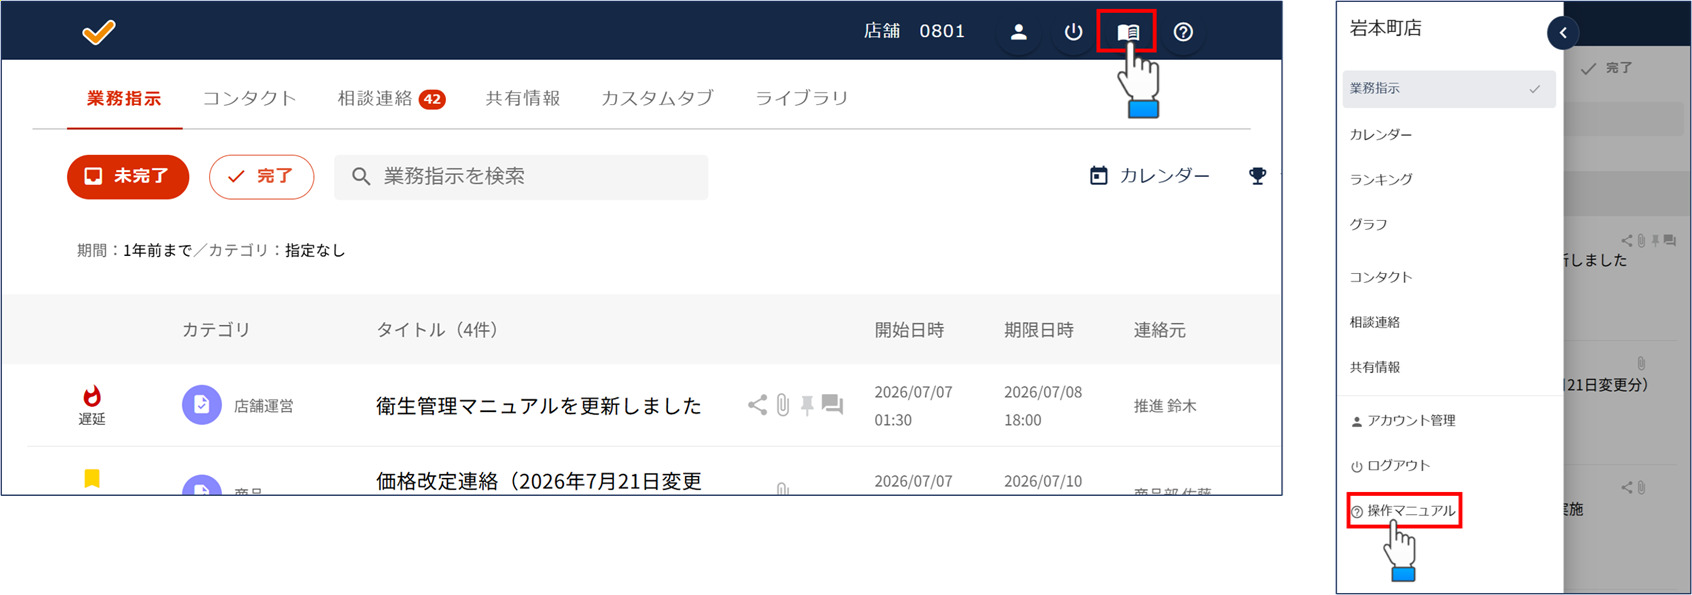The image size is (1692, 595).
Task: Click 推進 鈴木 sender cell
Action: (1165, 406)
